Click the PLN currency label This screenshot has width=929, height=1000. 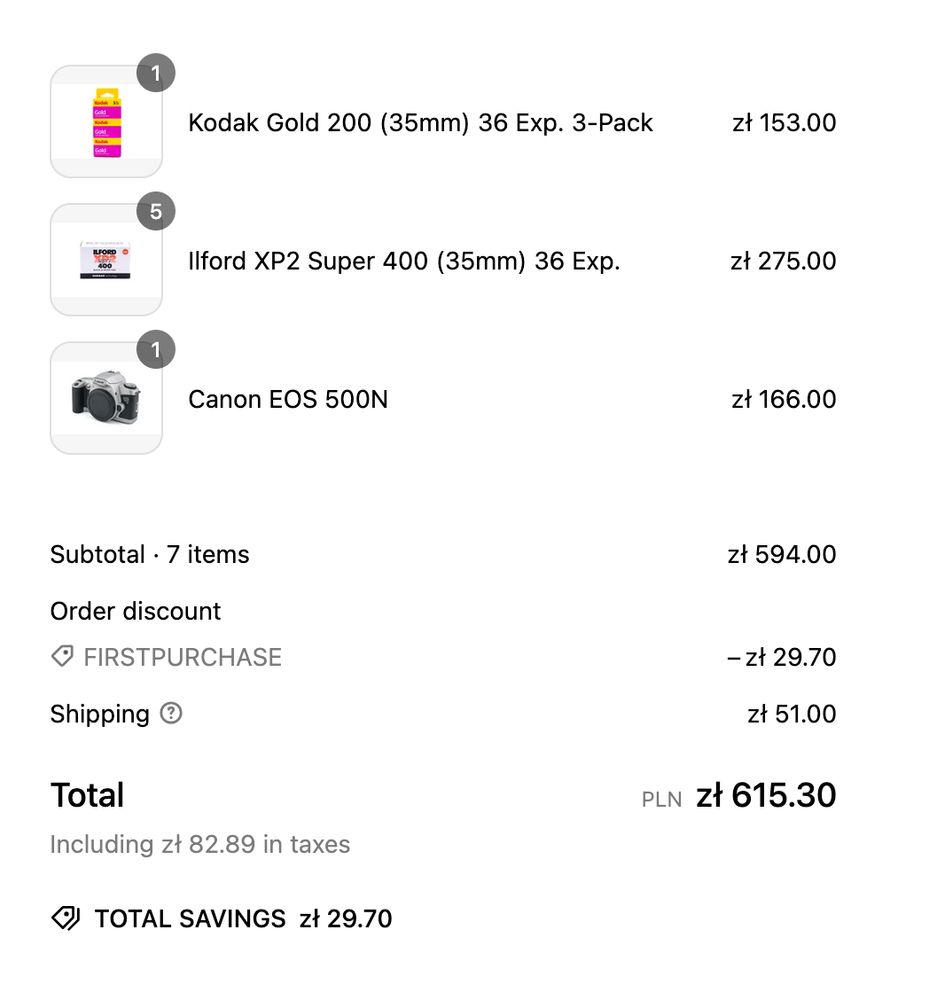tap(662, 799)
